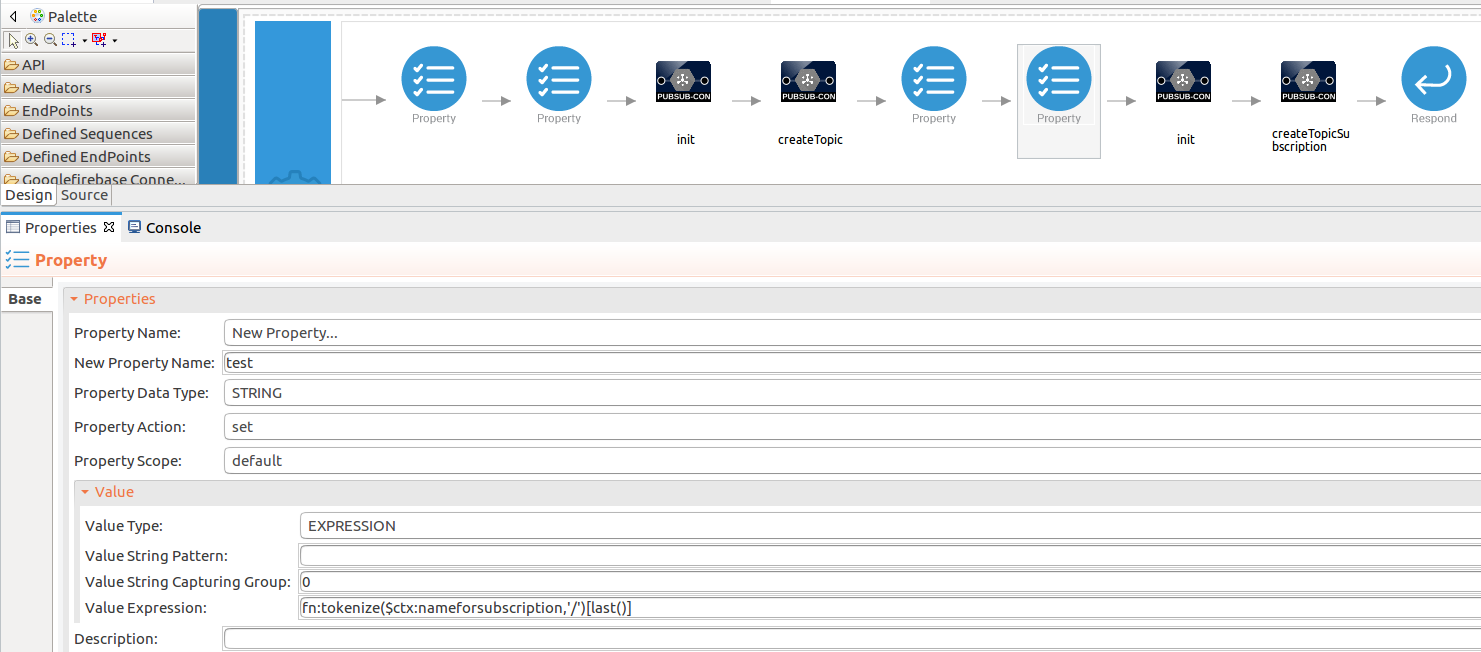Click the Description input field
Screen dimensions: 1481x652
(x=852, y=639)
